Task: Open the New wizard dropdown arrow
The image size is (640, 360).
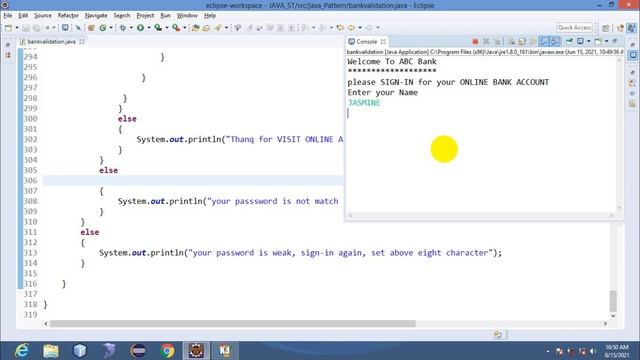Action: click(17, 28)
